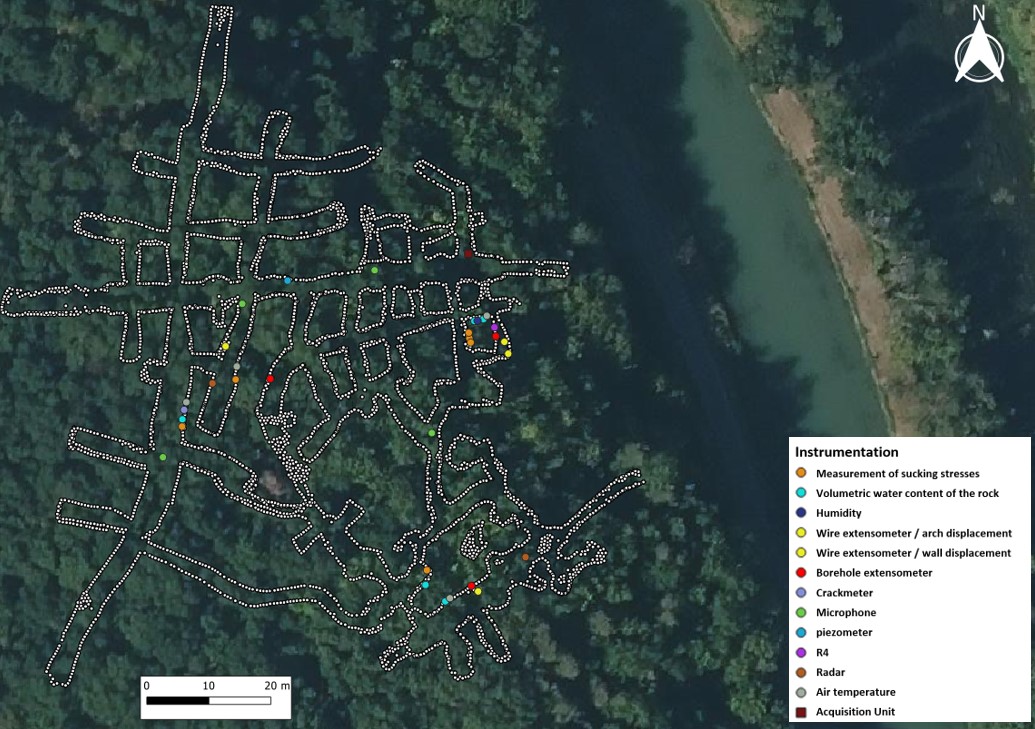Click yellow symbol beside arch displacement legend entry

(x=801, y=533)
